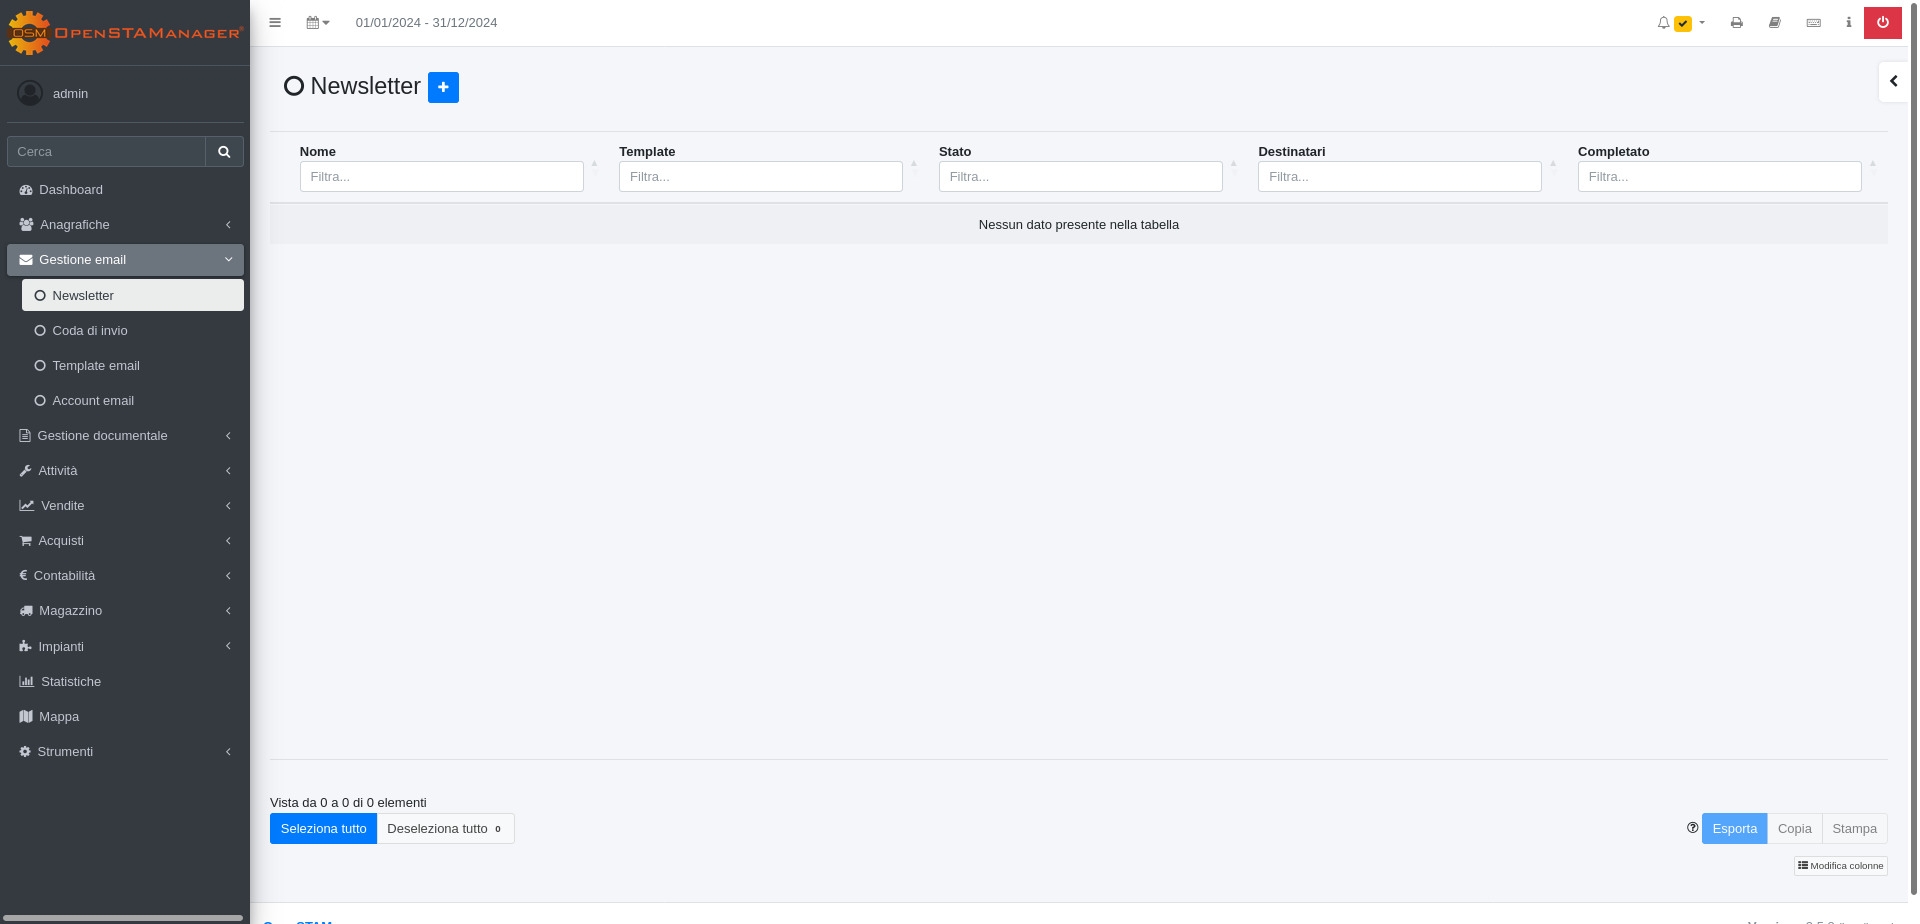The width and height of the screenshot is (1920, 924).
Task: Click the Esporta button
Action: point(1734,829)
